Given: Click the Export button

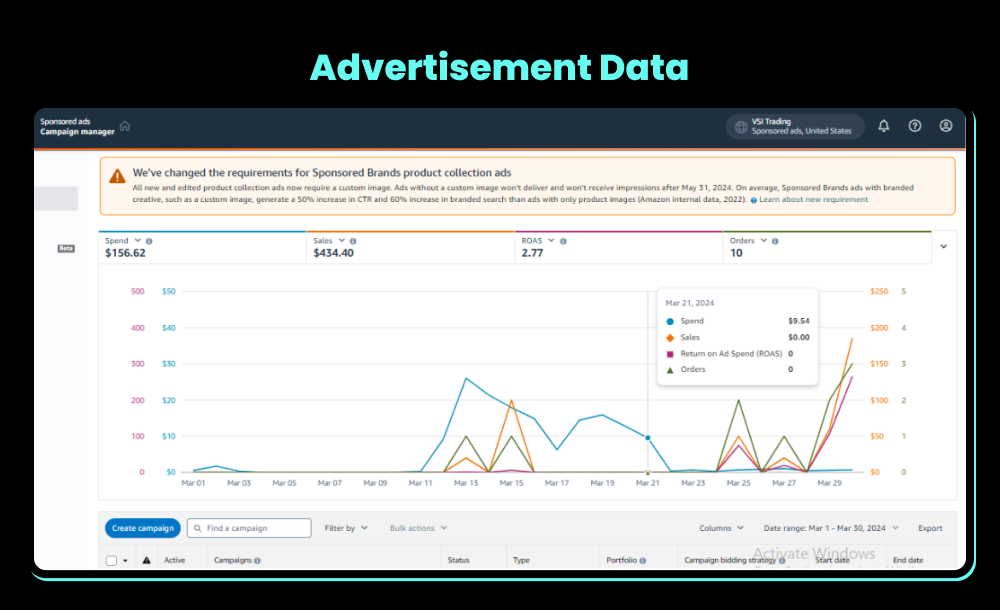Looking at the screenshot, I should pos(930,528).
